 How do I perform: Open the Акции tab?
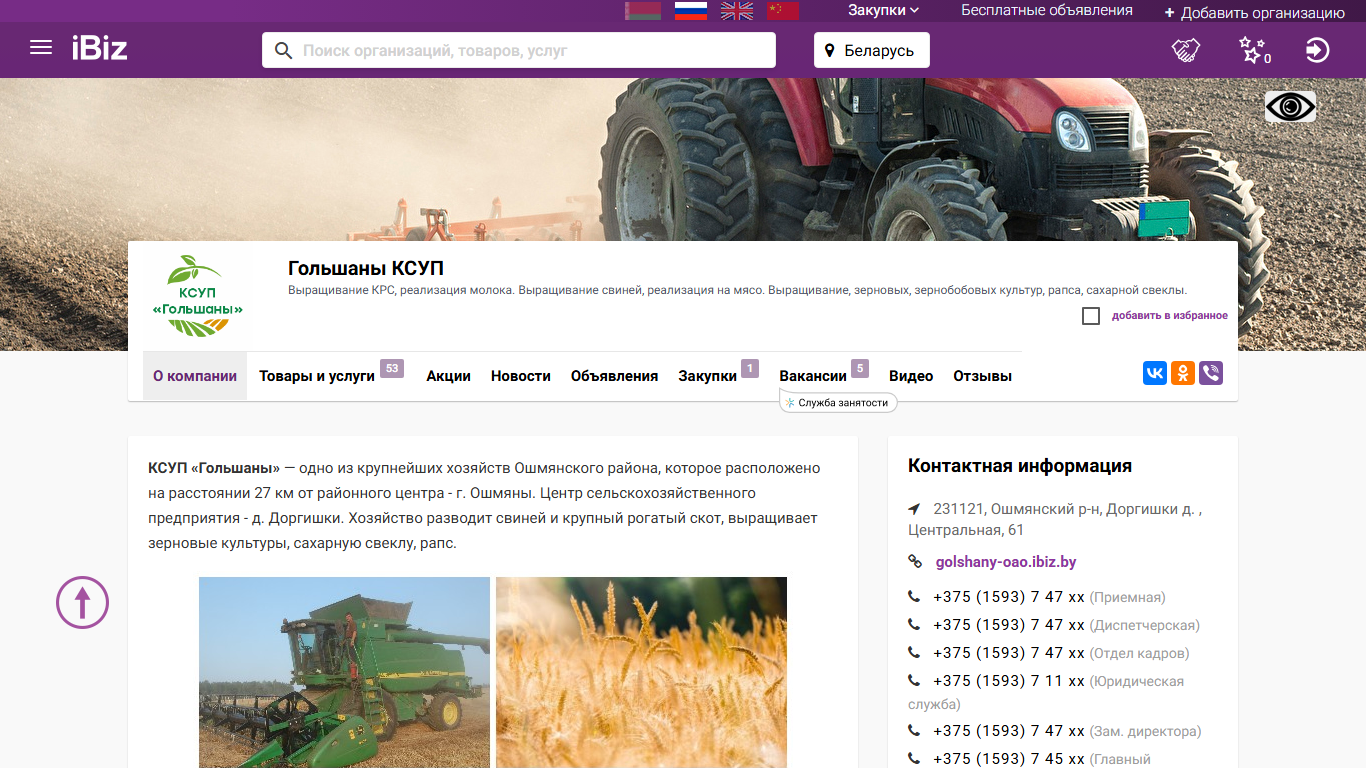tap(448, 376)
